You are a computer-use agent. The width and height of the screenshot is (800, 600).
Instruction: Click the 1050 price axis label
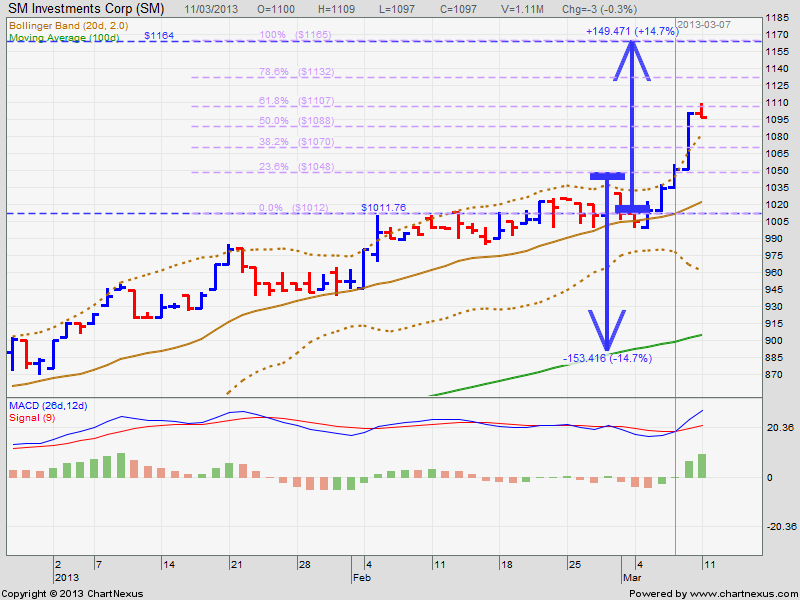778,171
